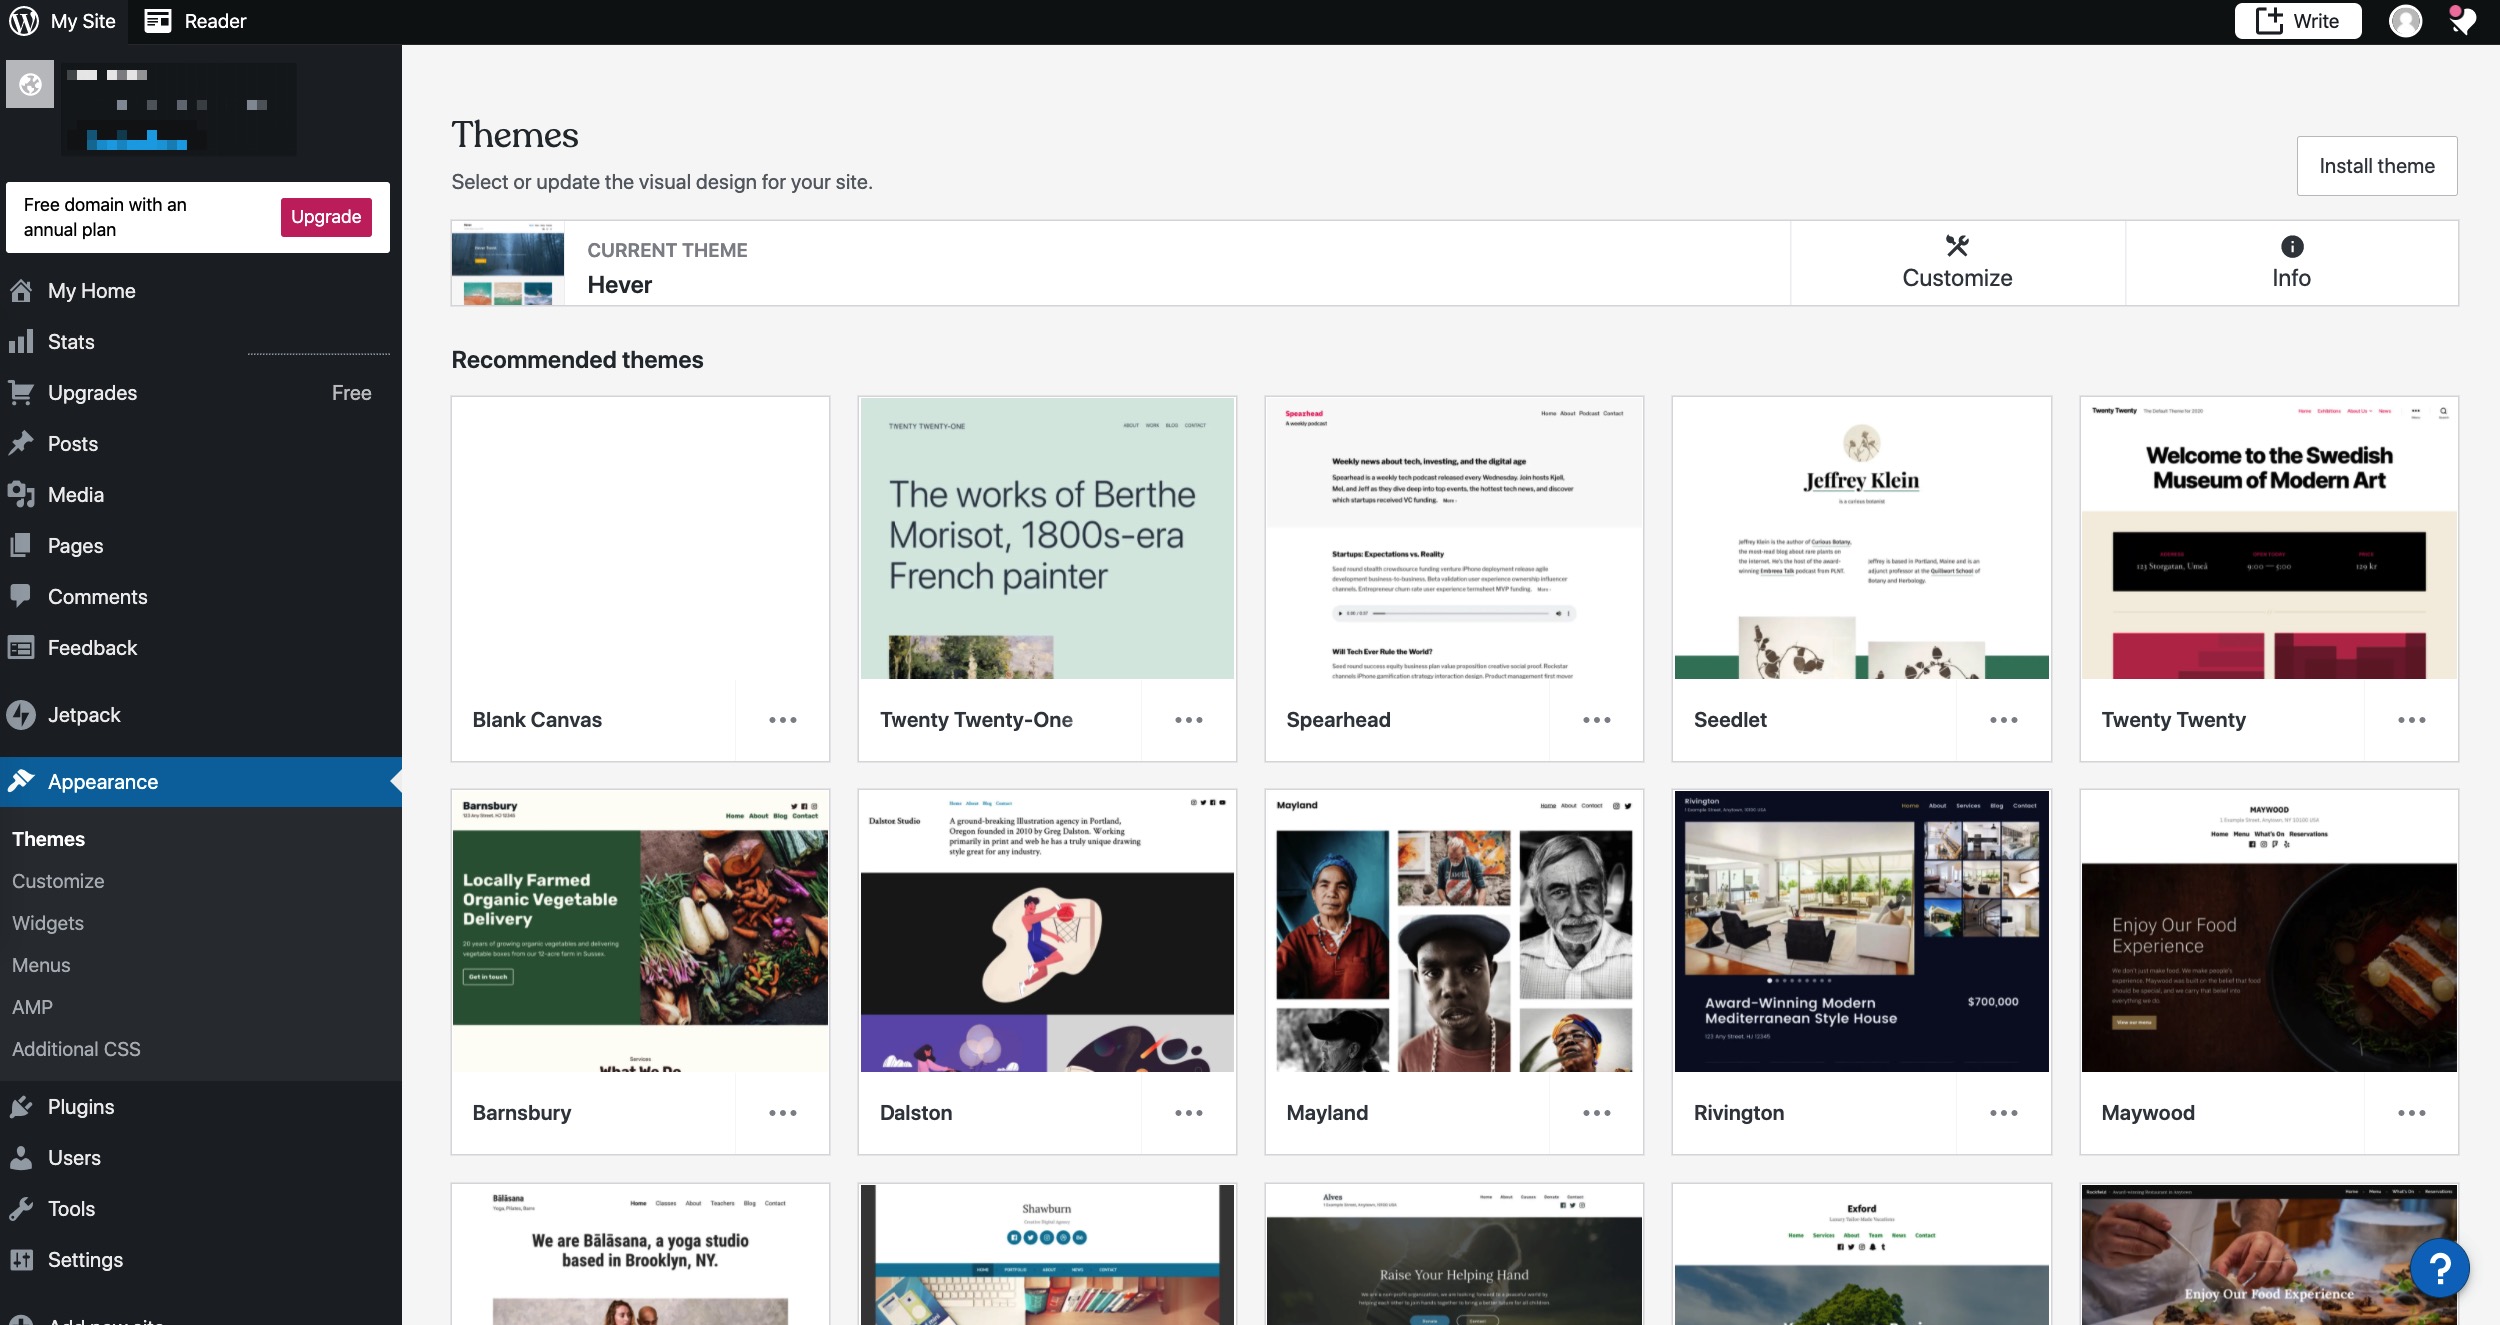
Task: Open Menus submenu item
Action: (41, 965)
